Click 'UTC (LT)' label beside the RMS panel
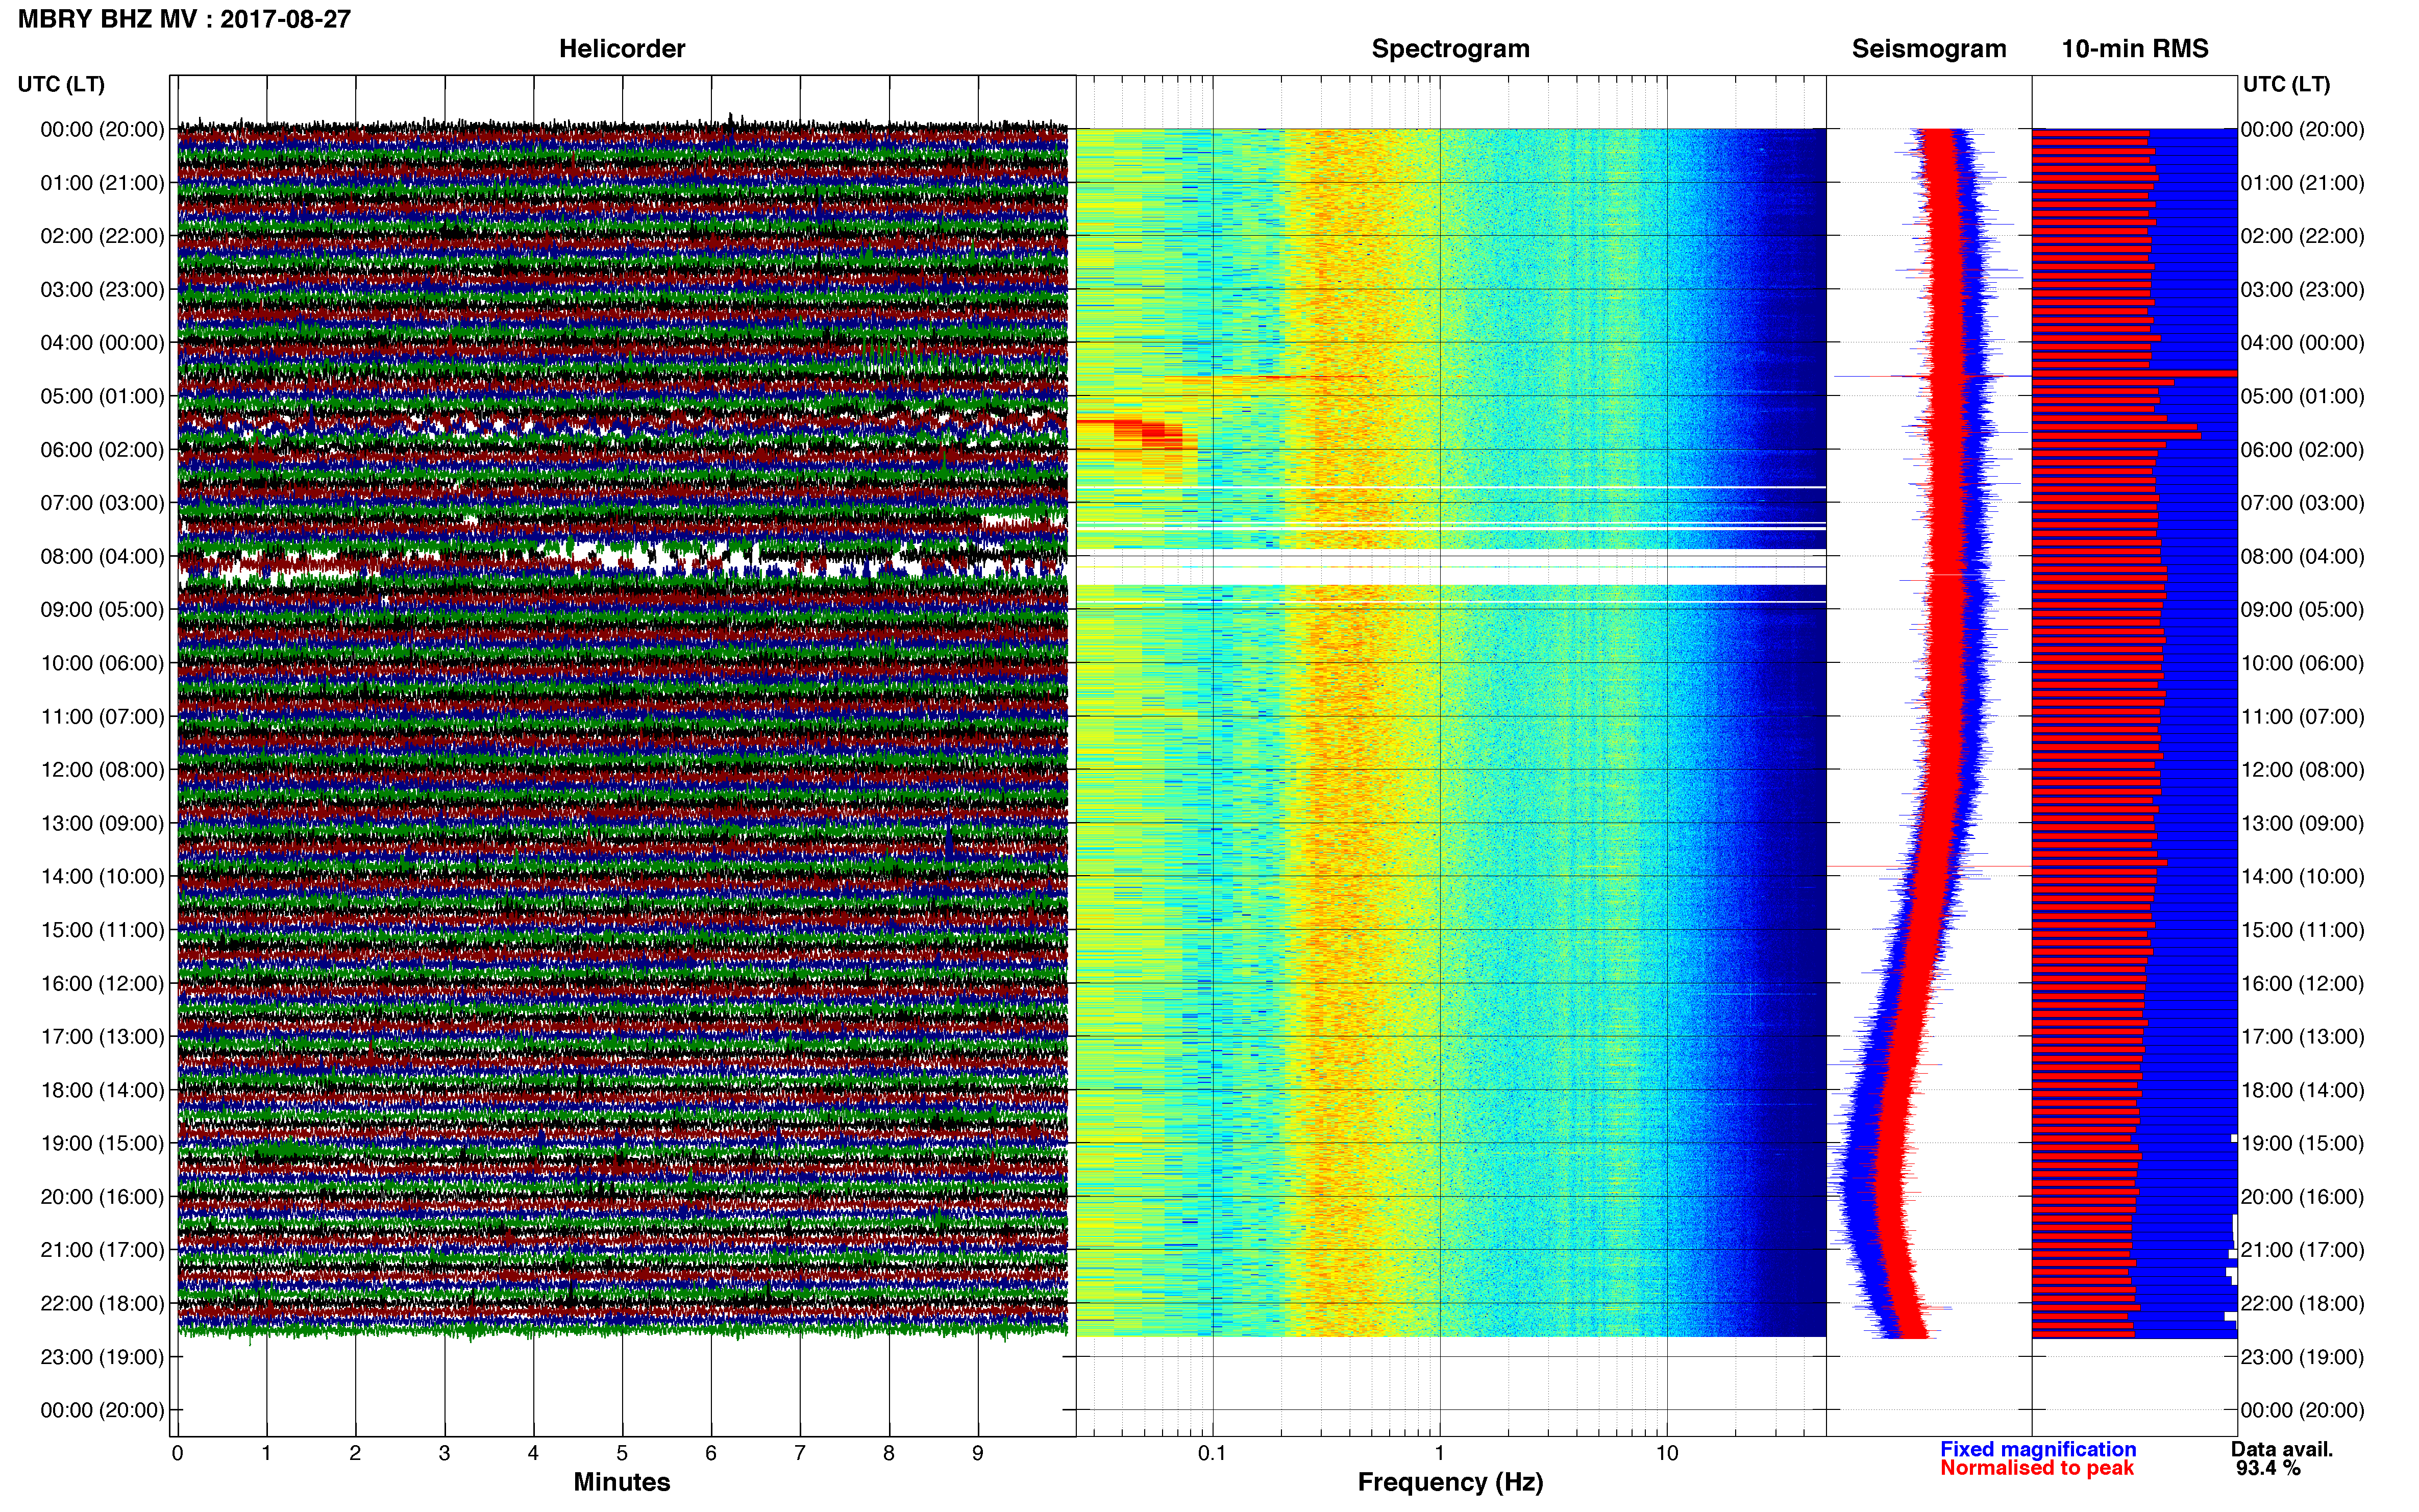Viewport: 2419px width, 1512px height. 2286,84
